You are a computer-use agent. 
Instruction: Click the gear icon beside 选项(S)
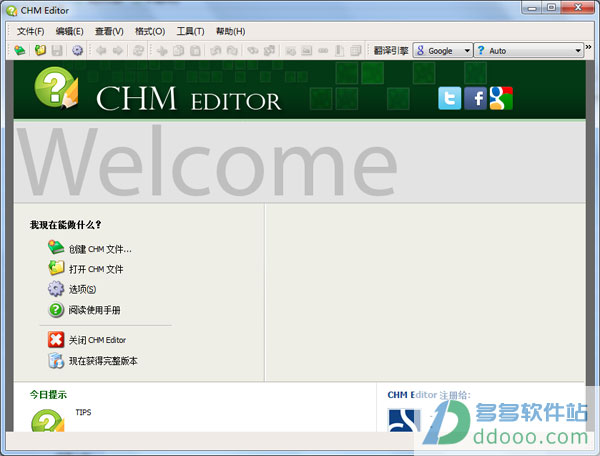(x=56, y=288)
